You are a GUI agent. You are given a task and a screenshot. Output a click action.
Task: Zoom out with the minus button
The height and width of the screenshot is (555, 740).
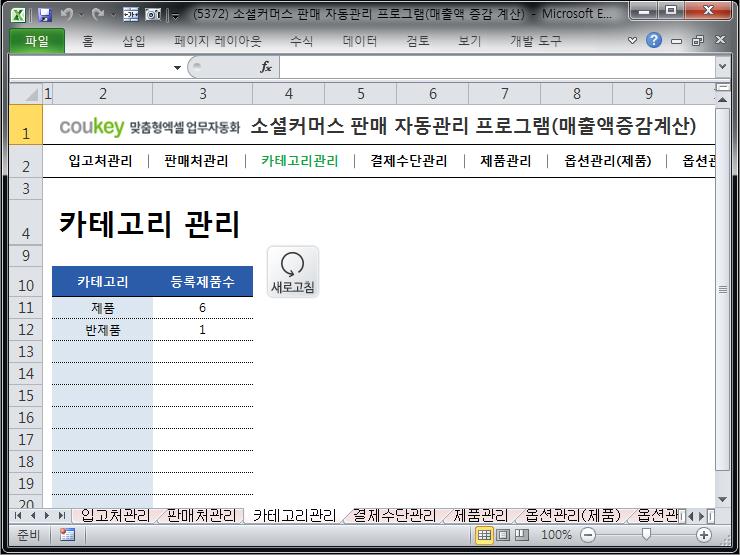point(588,535)
